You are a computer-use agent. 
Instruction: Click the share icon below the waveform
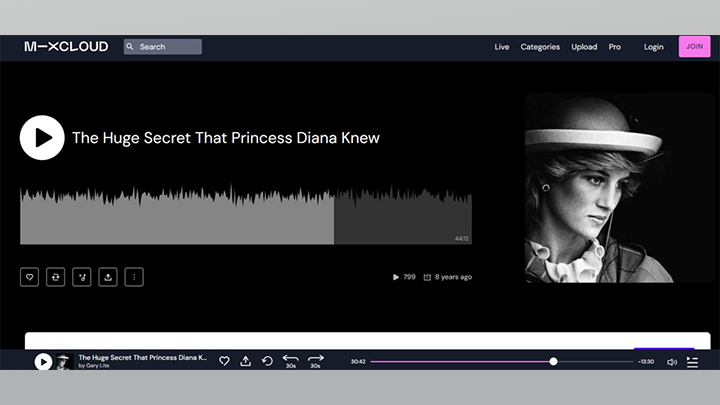point(108,277)
